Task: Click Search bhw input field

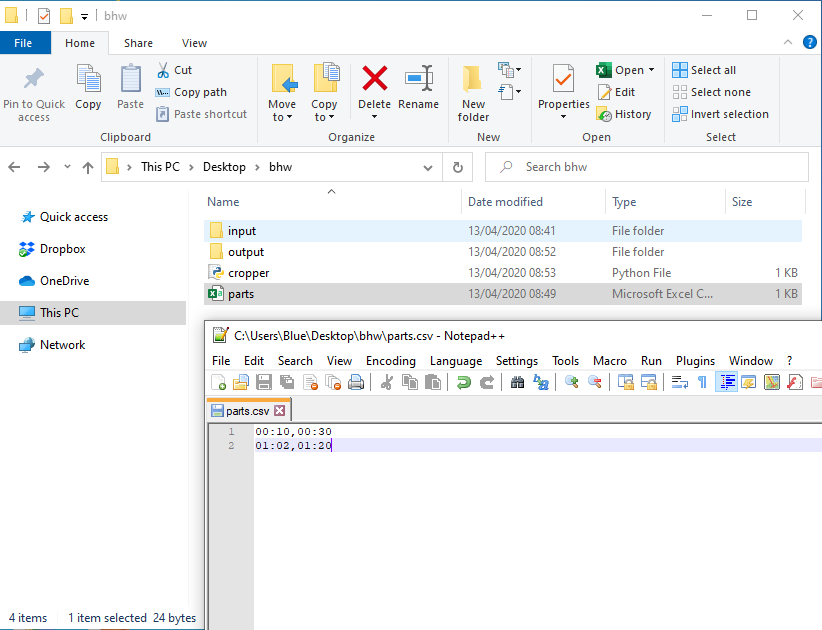Action: (x=647, y=167)
